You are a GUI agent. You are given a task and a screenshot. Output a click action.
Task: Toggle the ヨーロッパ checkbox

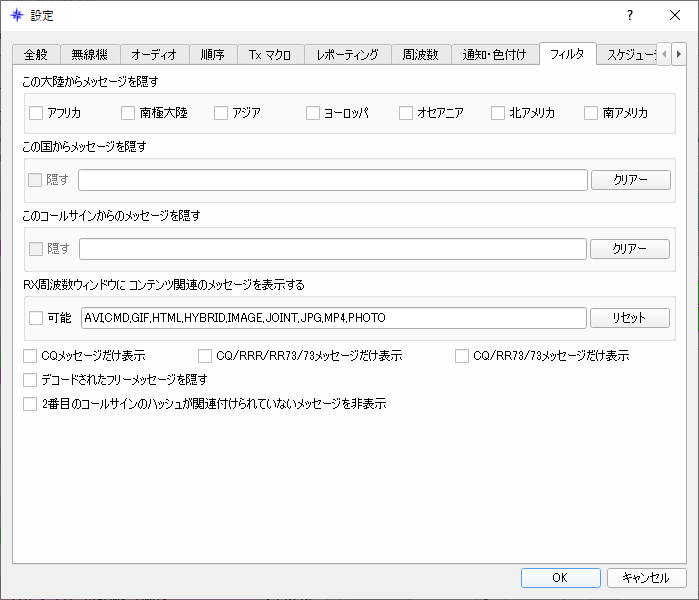point(313,113)
